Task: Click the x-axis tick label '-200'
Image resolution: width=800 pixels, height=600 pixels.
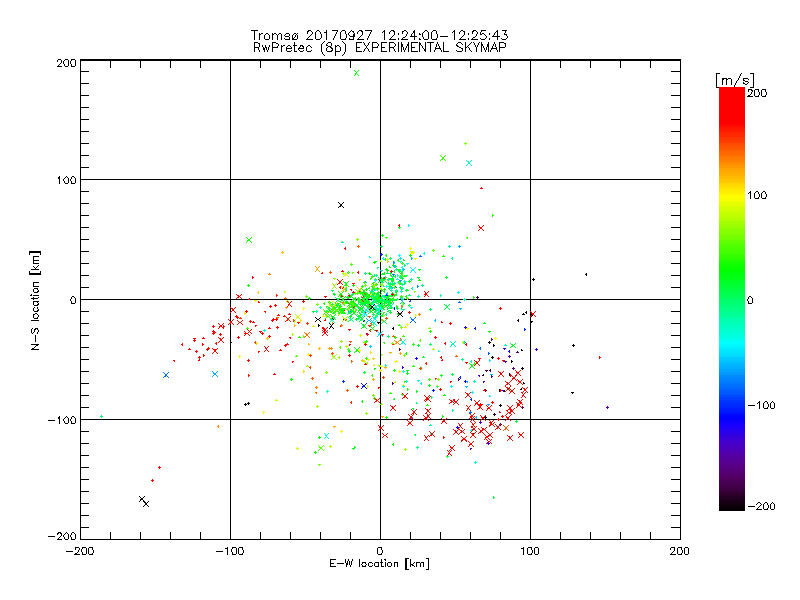Action: 80,551
